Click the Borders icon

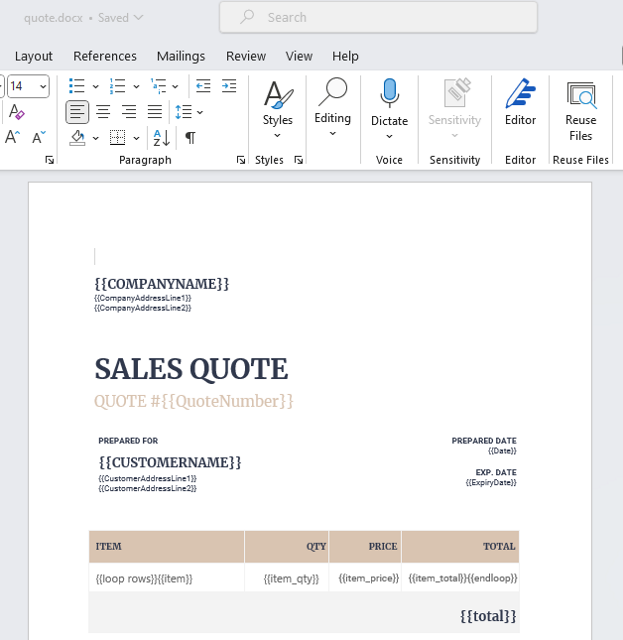(118, 138)
